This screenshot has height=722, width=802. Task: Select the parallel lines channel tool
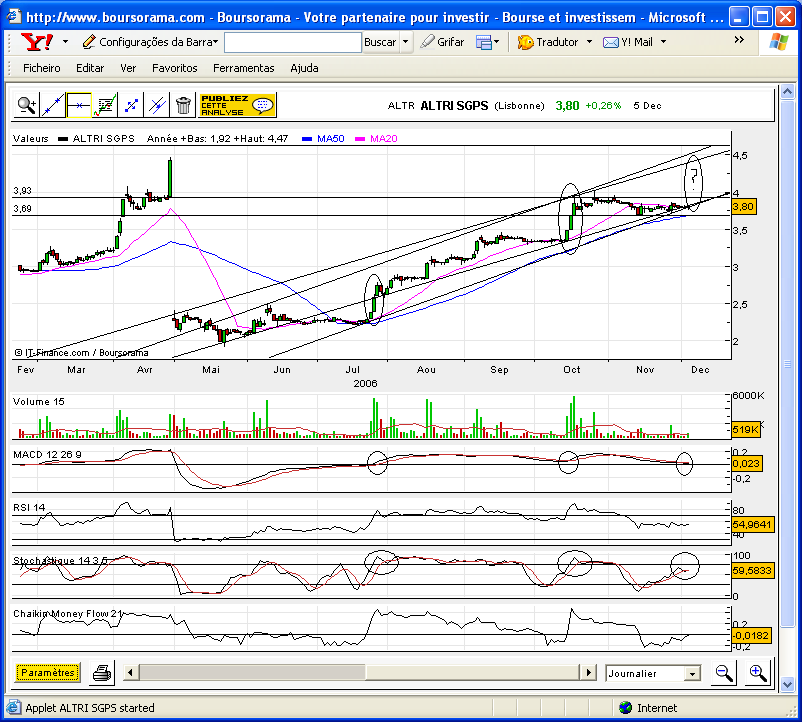[157, 105]
